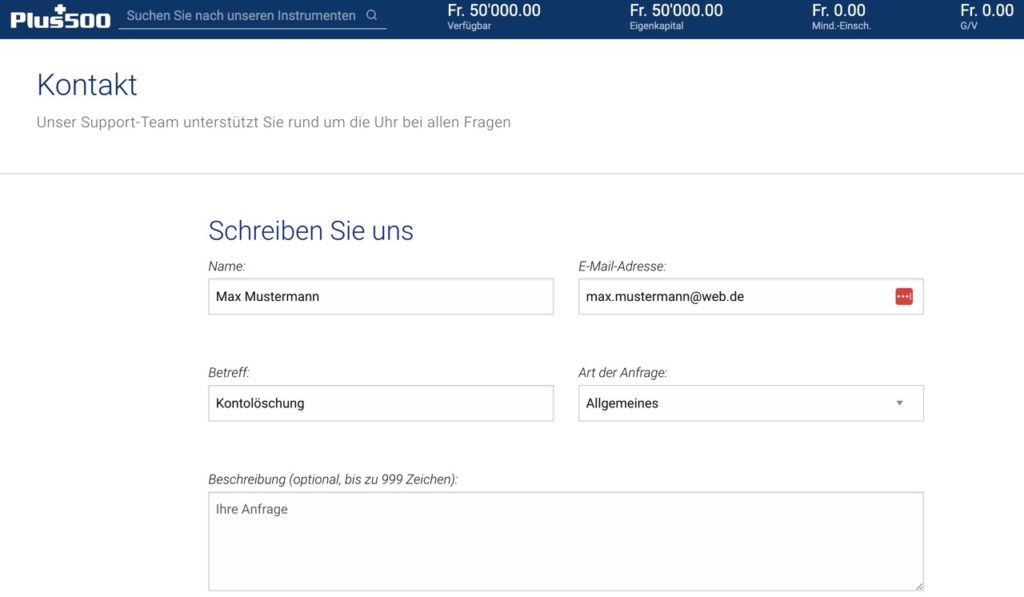Open the Art der Anfrage dropdown
Image resolution: width=1024 pixels, height=597 pixels.
click(x=751, y=403)
